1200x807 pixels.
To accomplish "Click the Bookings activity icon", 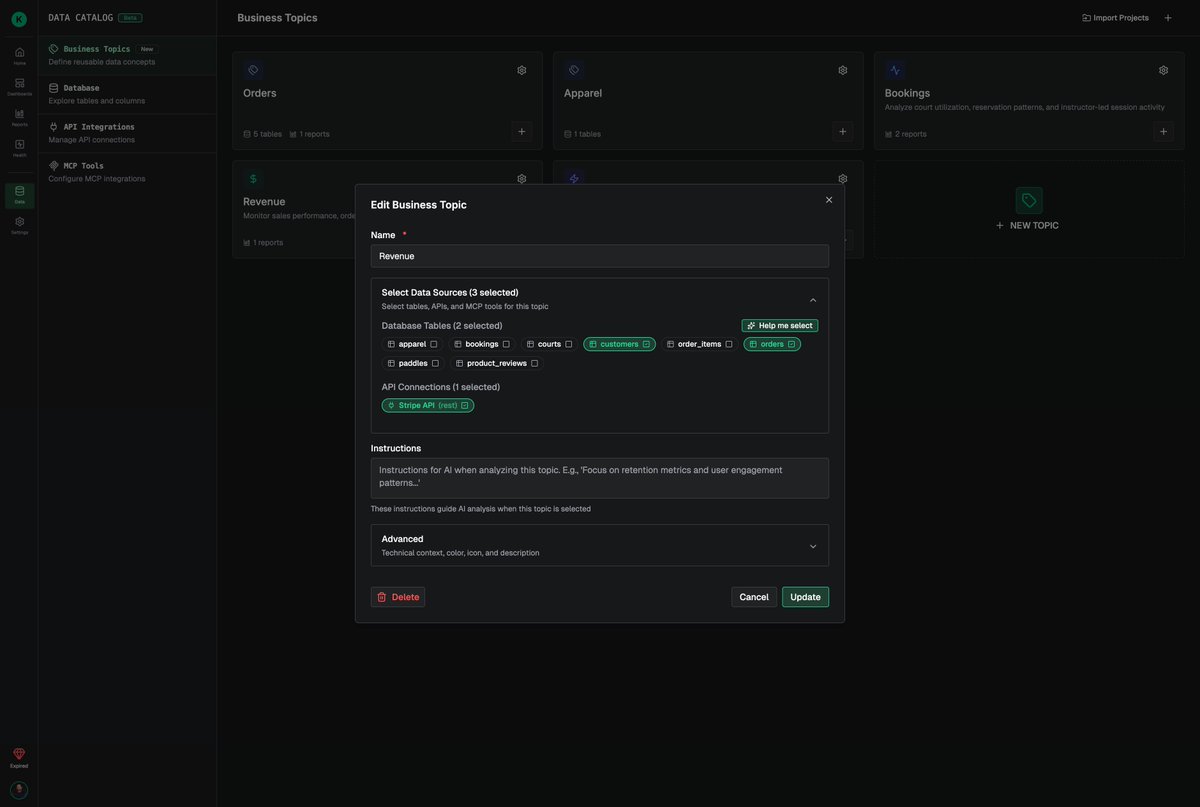I will 895,70.
